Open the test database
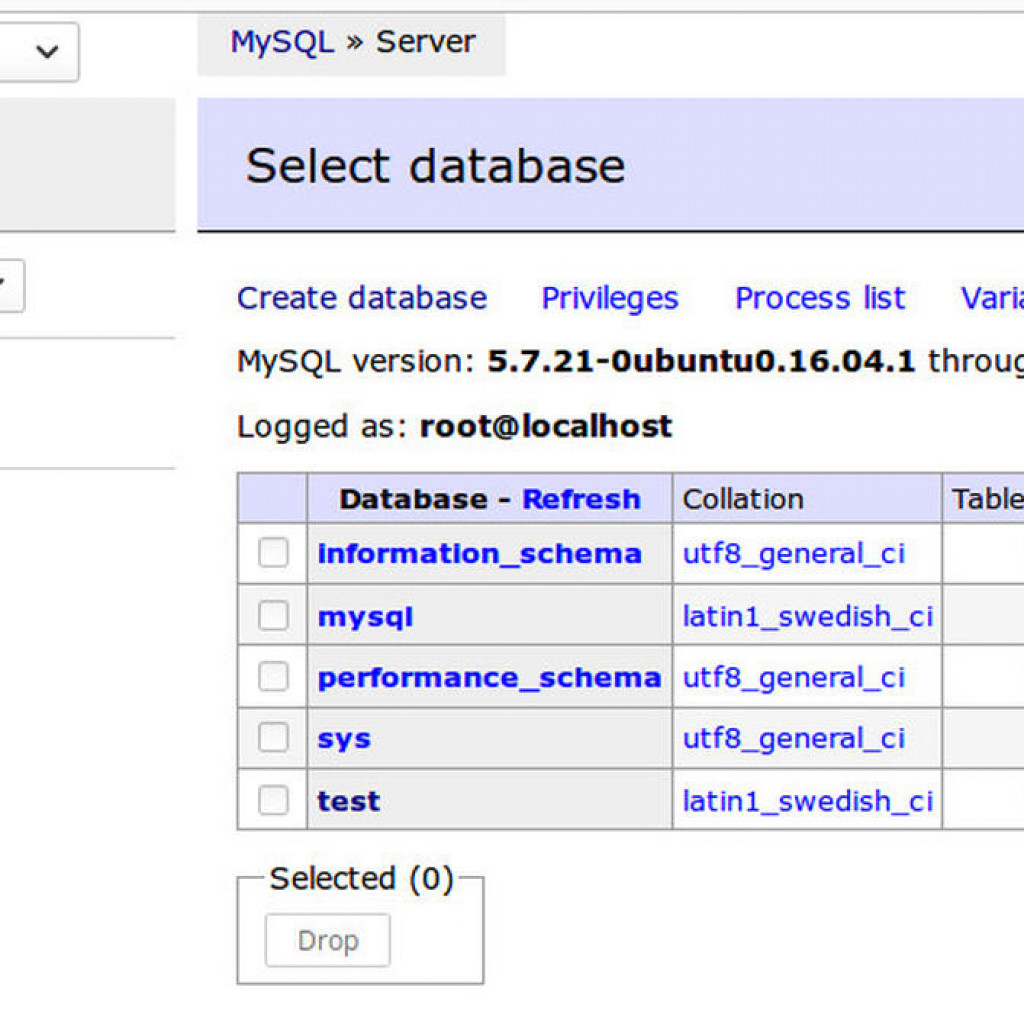This screenshot has width=1024, height=1024. pos(349,801)
